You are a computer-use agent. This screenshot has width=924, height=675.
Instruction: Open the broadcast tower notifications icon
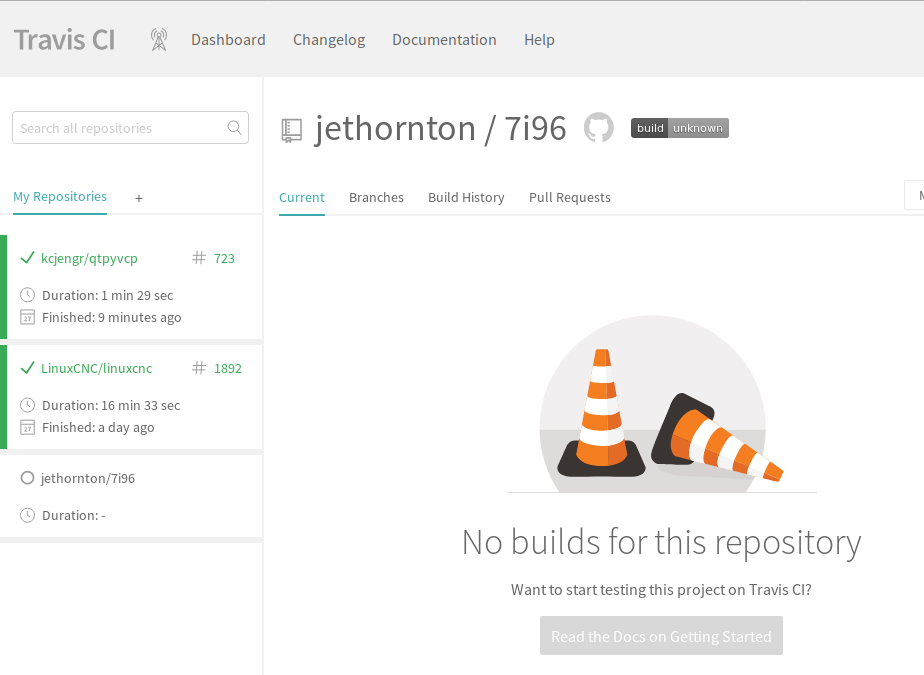pos(159,39)
